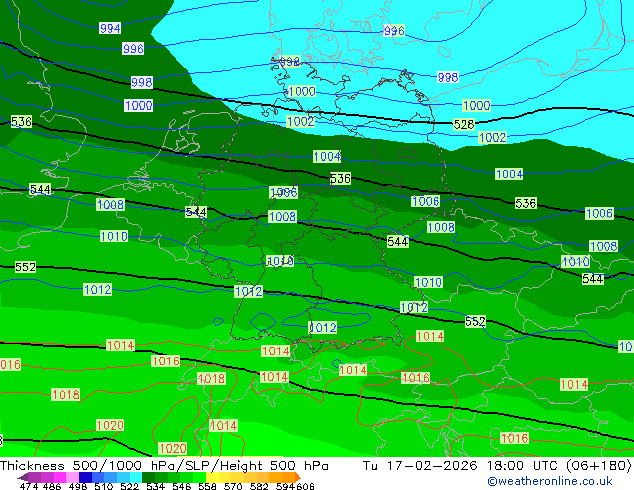Select the 528 height contour label
The width and height of the screenshot is (634, 490).
463,125
